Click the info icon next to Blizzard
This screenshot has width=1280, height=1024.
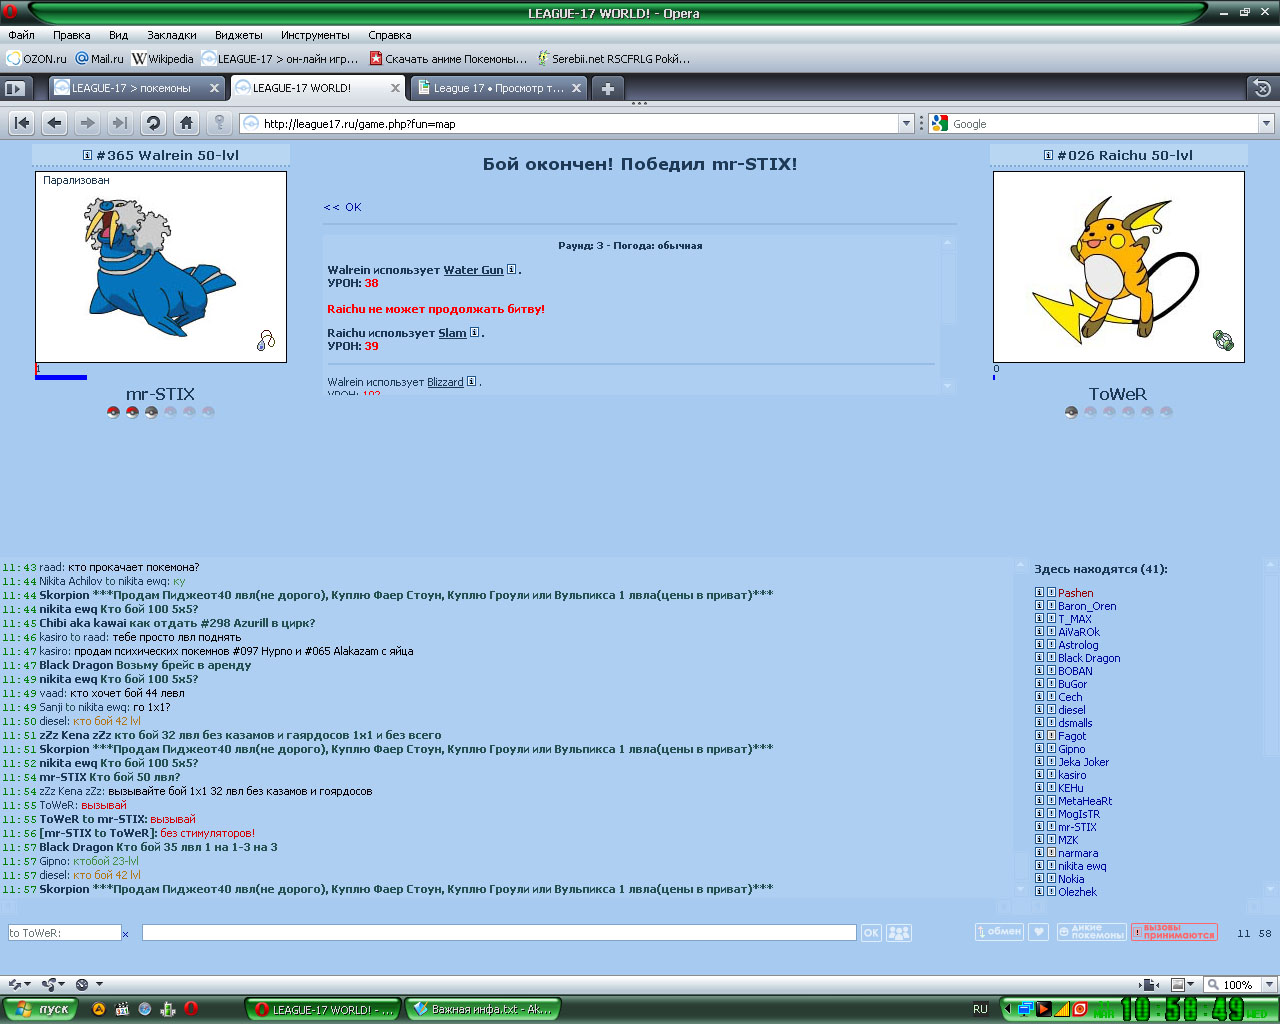(471, 381)
